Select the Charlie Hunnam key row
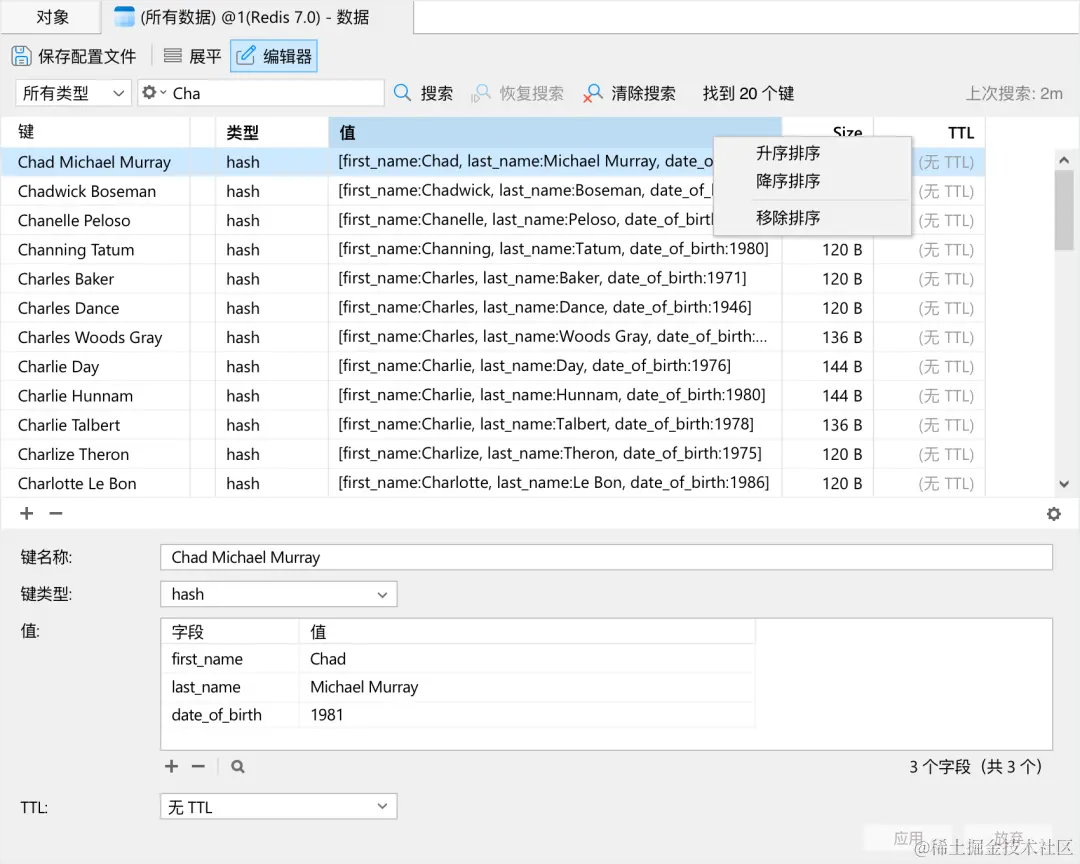Image resolution: width=1080 pixels, height=864 pixels. 493,395
